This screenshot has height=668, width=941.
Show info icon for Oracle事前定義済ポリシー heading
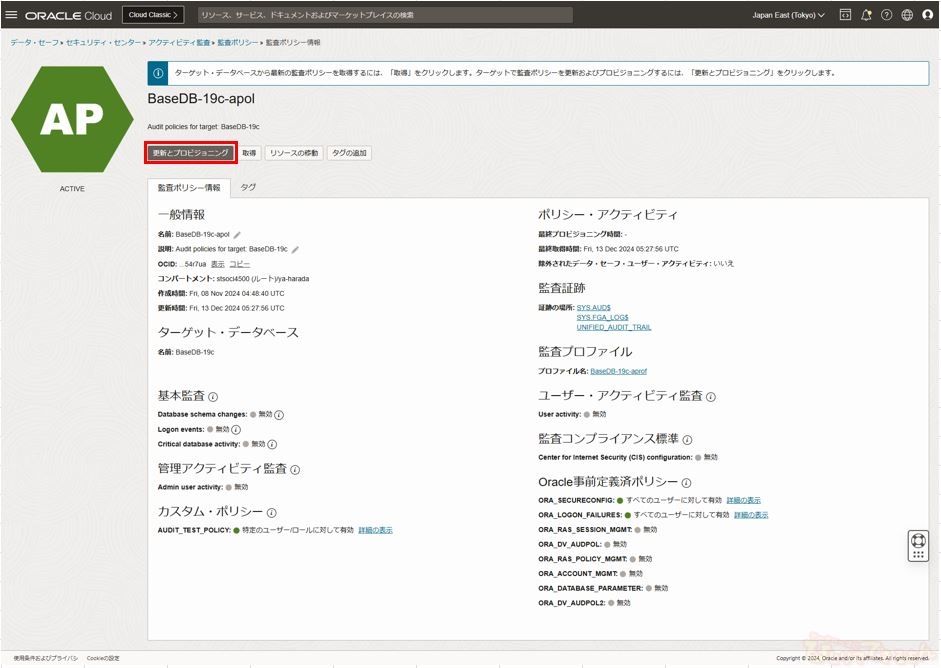point(686,483)
